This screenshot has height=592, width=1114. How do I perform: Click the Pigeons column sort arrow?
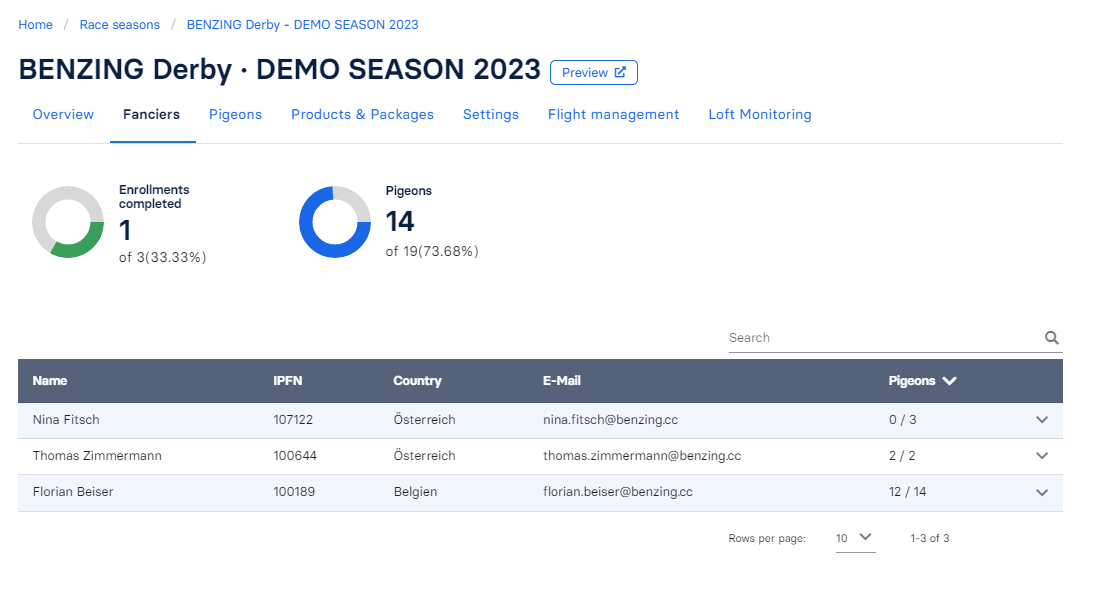[950, 381]
